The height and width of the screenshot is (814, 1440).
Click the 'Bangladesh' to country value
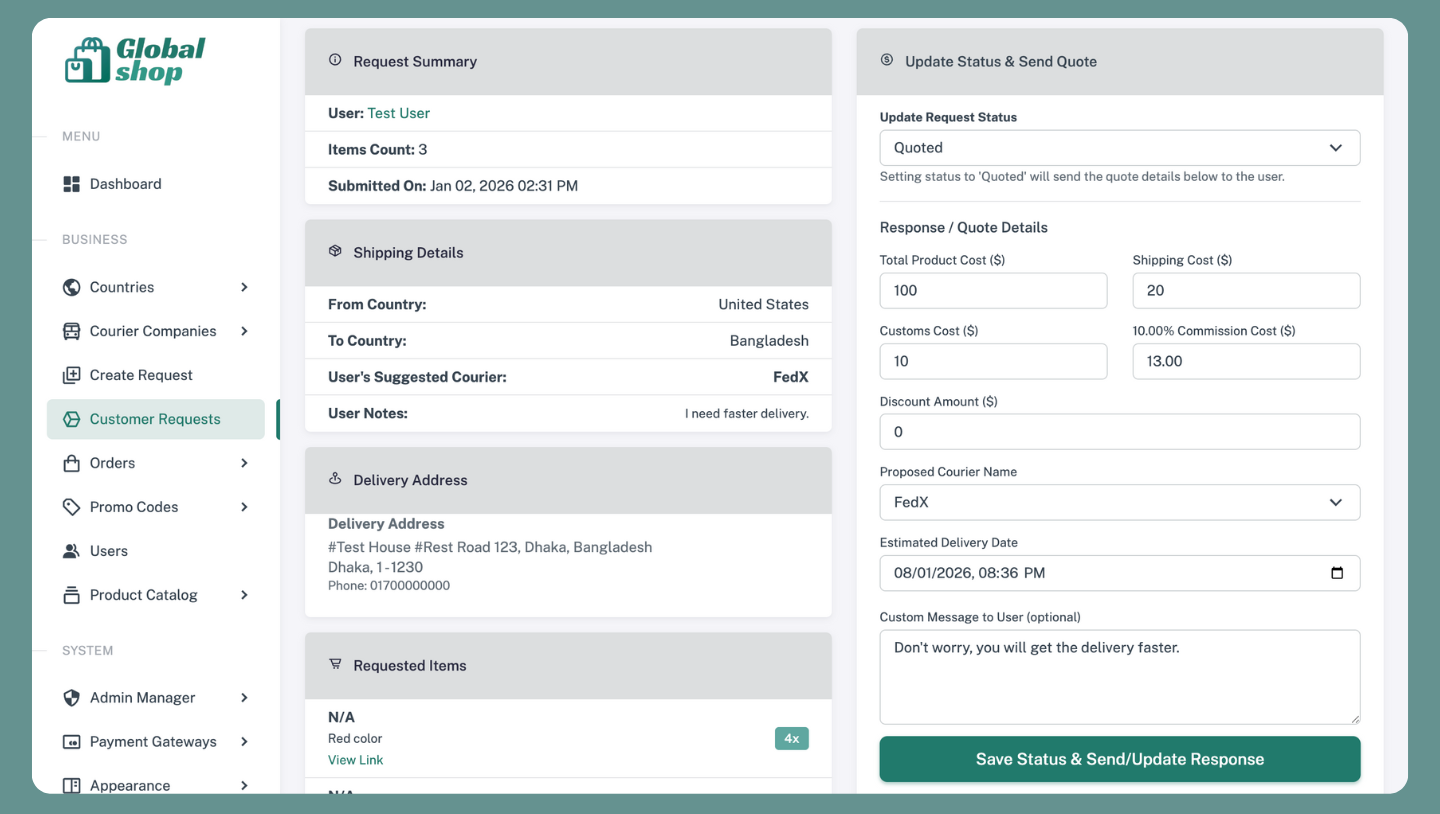[769, 340]
